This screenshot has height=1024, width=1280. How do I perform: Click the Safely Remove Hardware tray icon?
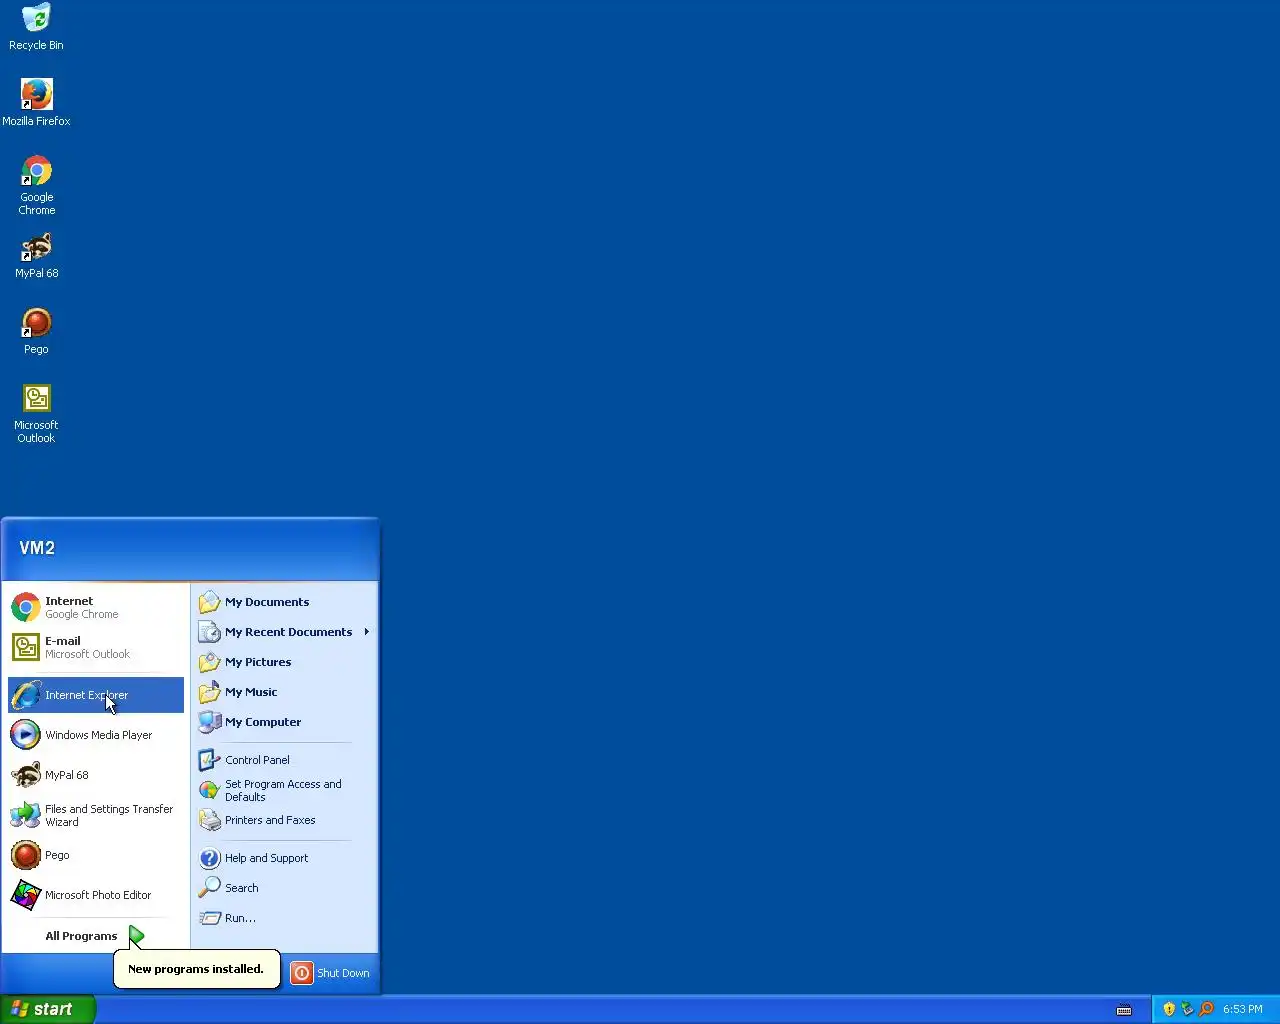point(1187,1009)
